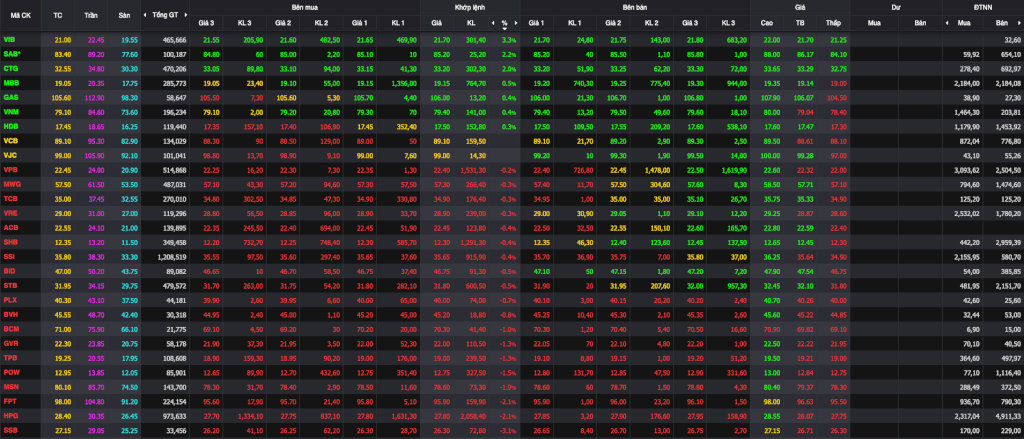Open the SSB stock symbol
The width and height of the screenshot is (1024, 439).
coord(10,430)
